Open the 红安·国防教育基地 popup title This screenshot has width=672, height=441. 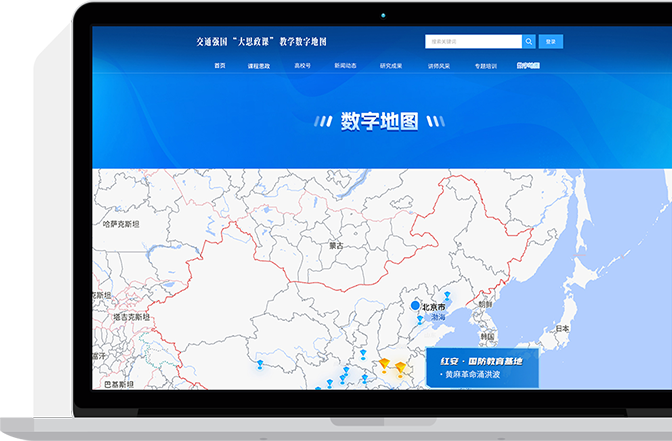point(475,358)
